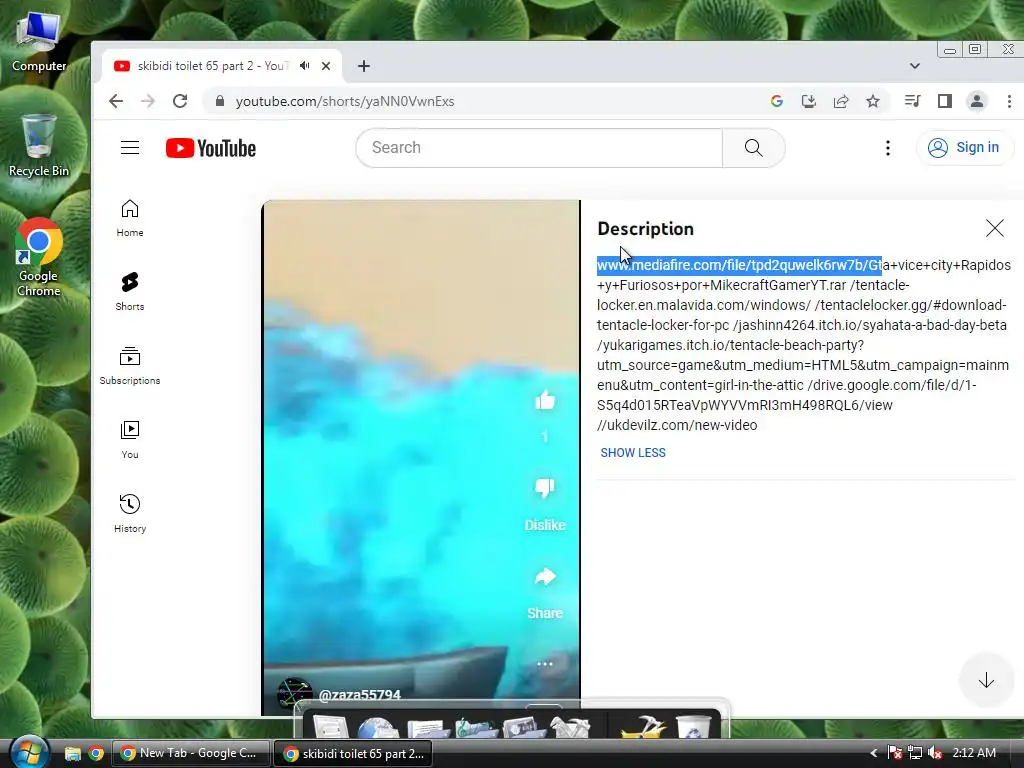Show hidden tray icons arrow
1024x768 pixels.
click(874, 753)
